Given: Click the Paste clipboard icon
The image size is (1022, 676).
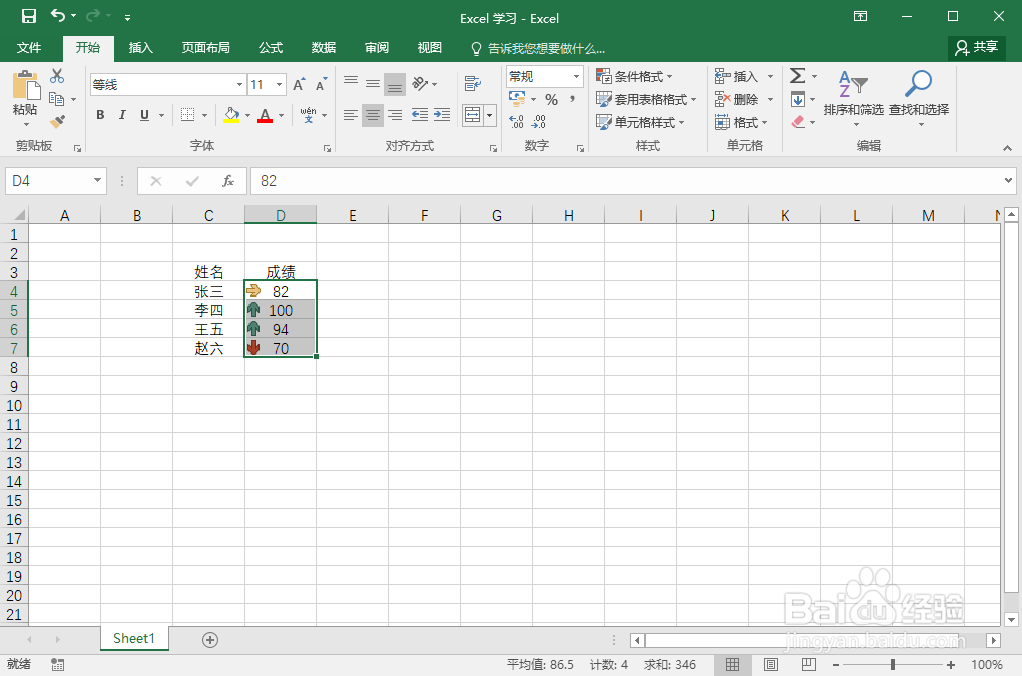Looking at the screenshot, I should pos(26,85).
